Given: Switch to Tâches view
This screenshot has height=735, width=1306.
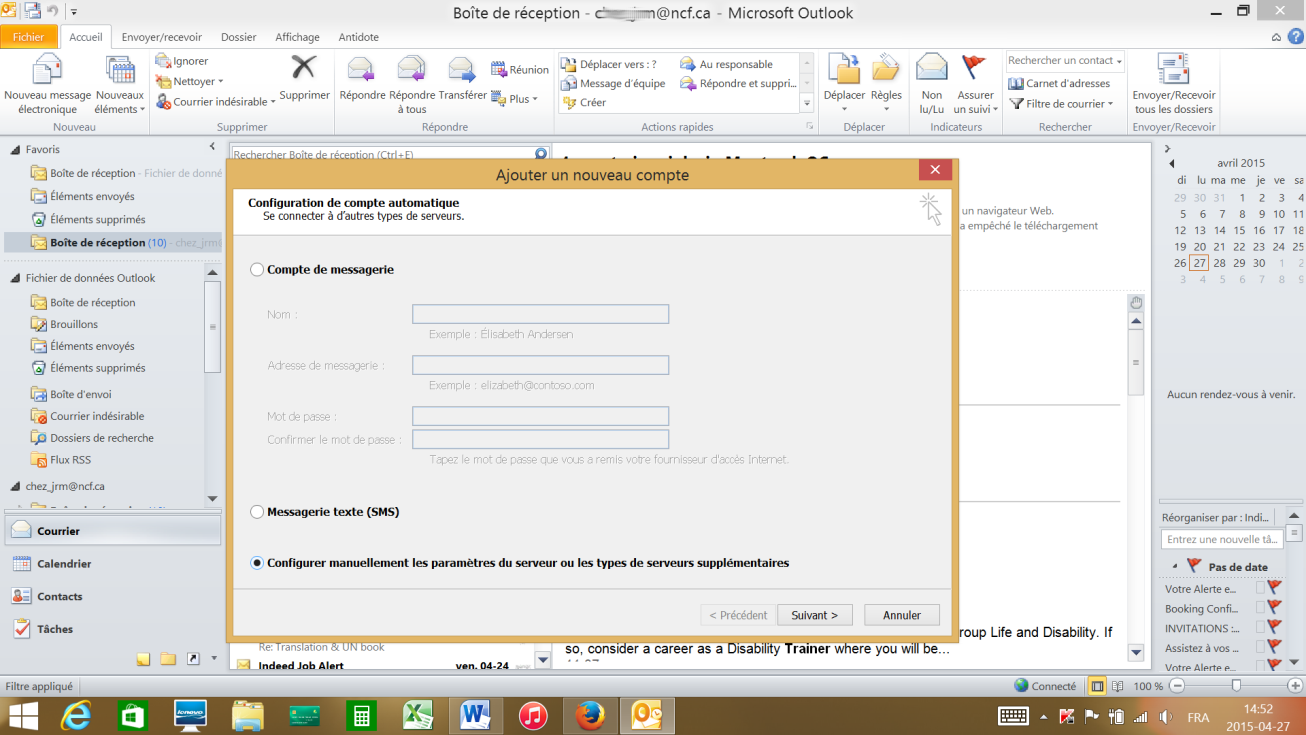Looking at the screenshot, I should pyautogui.click(x=110, y=629).
